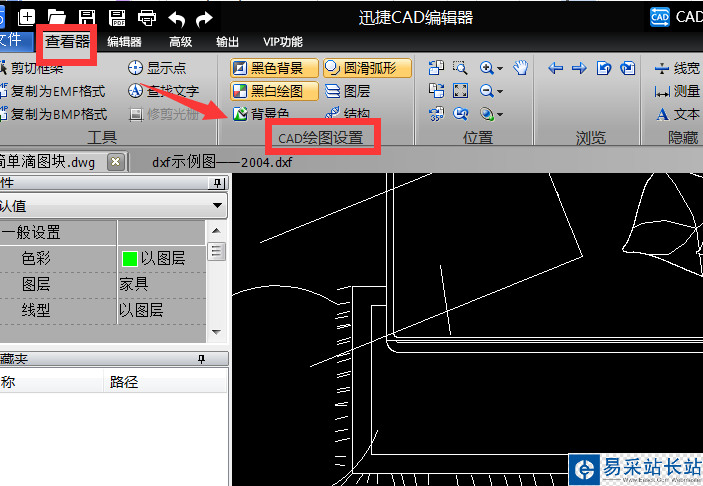Select the Pan hand tool
The height and width of the screenshot is (486, 703).
pyautogui.click(x=521, y=68)
